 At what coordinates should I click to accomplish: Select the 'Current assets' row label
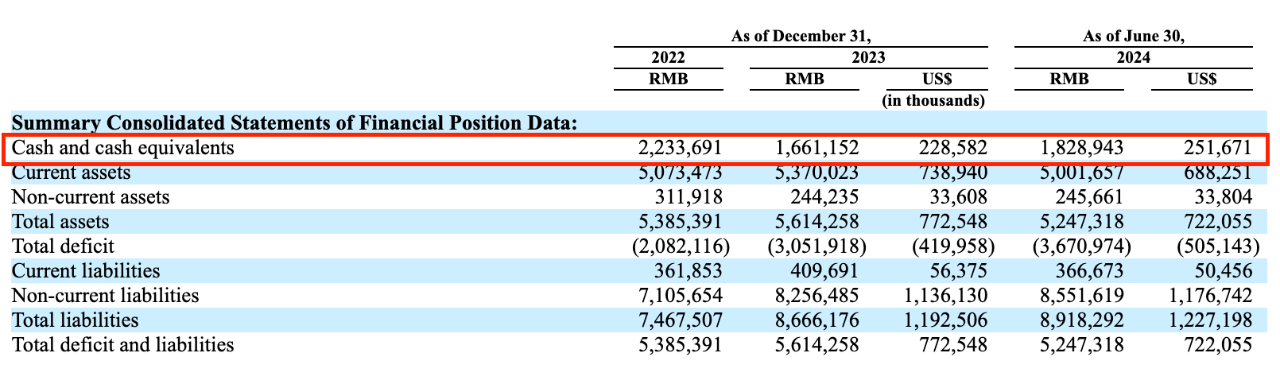(71, 173)
